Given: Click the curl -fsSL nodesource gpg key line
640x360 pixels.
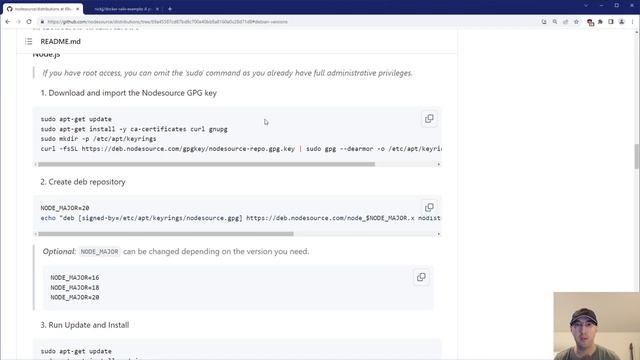Looking at the screenshot, I should point(241,149).
